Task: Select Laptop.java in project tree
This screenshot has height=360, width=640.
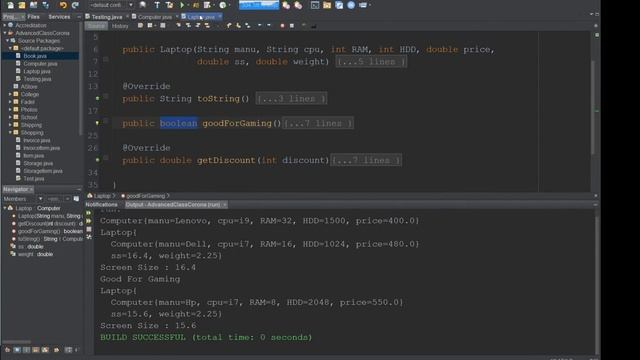Action: coord(37,71)
